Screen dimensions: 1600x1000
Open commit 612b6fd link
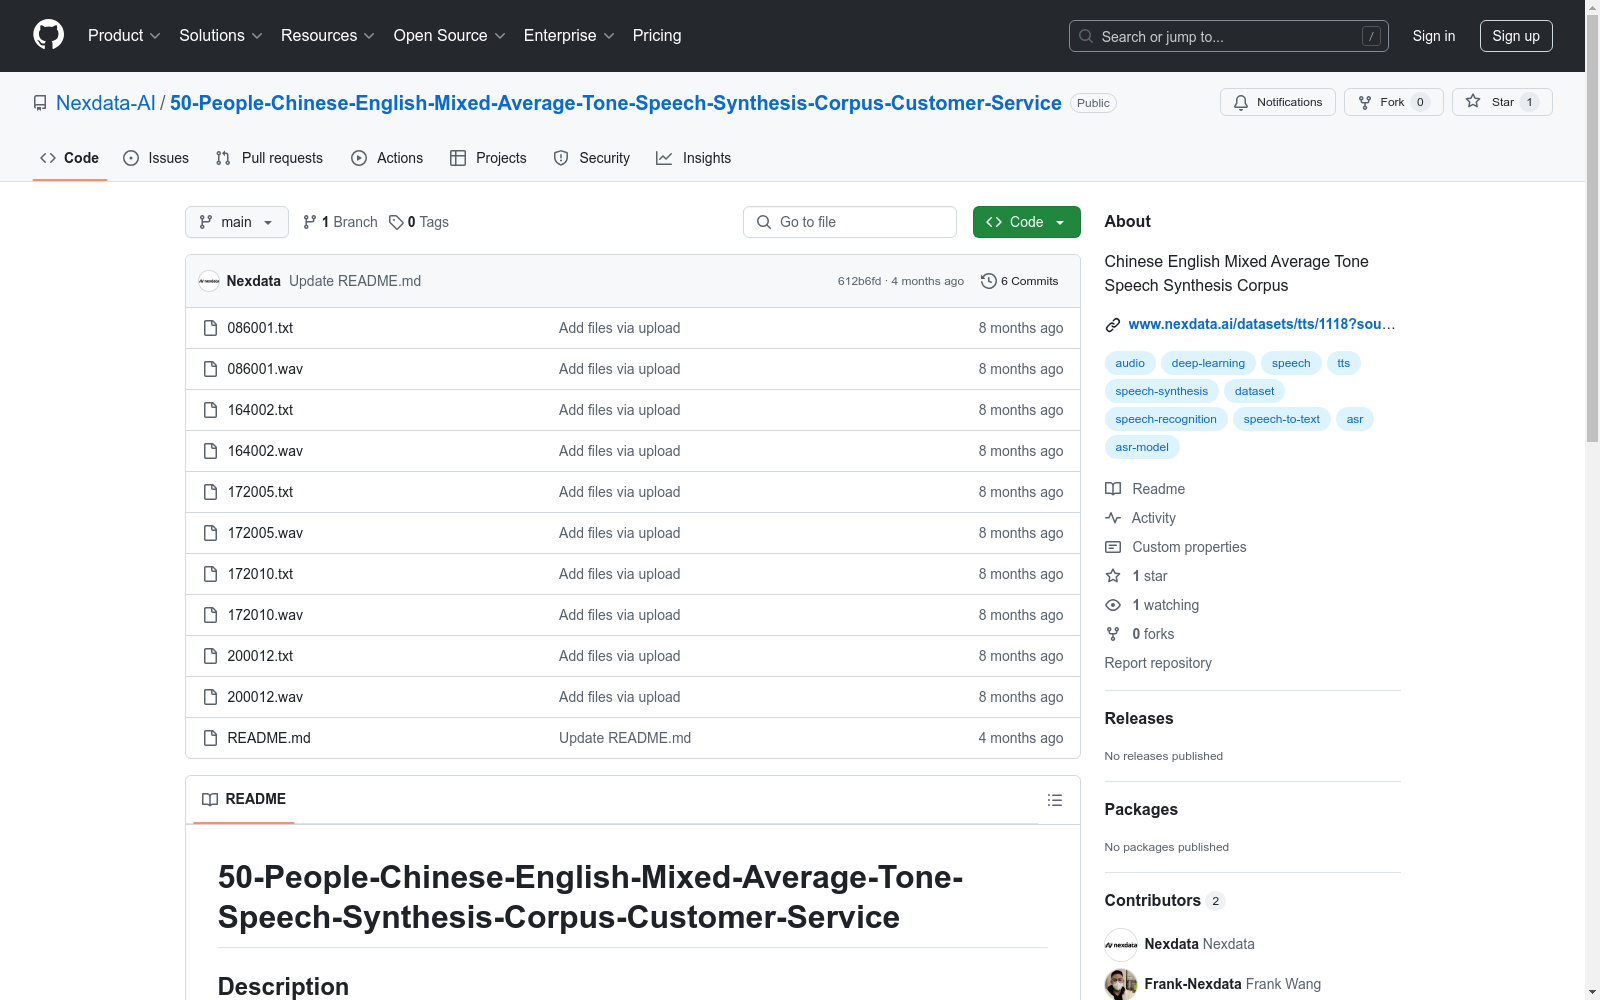859,281
